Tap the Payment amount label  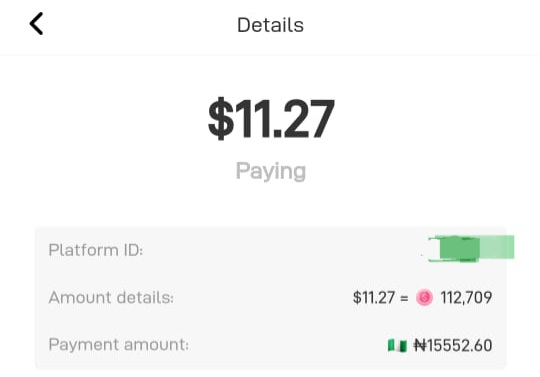click(x=119, y=345)
